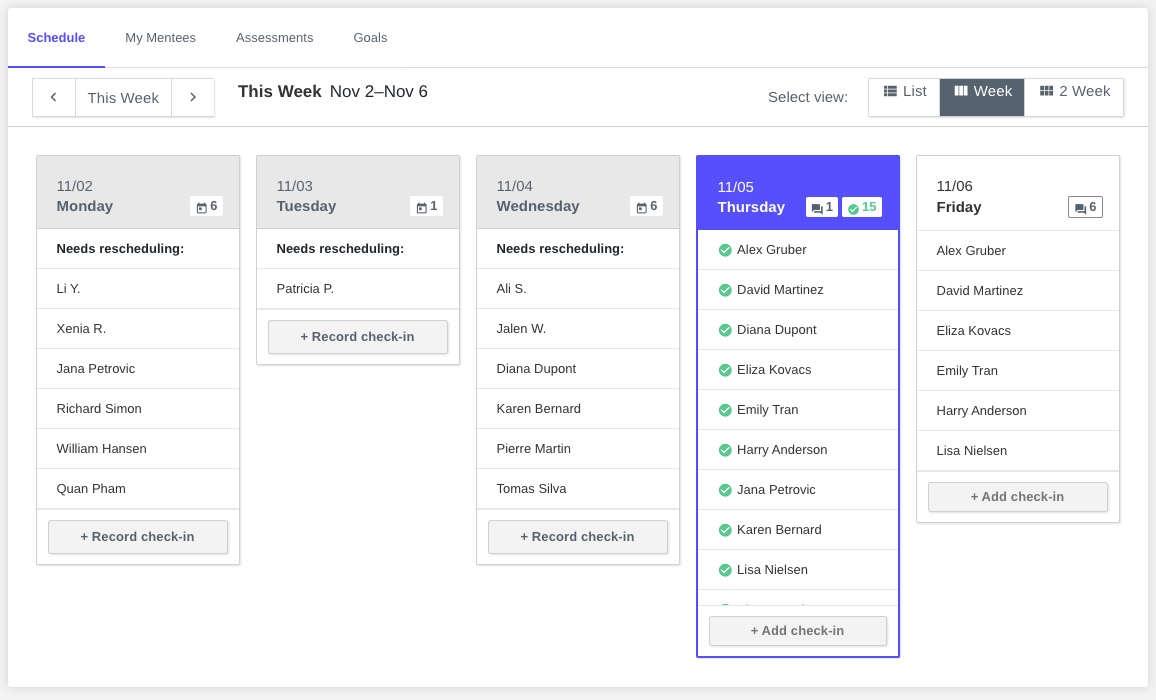Switch to List view
The image size is (1156, 700).
pyautogui.click(x=904, y=91)
